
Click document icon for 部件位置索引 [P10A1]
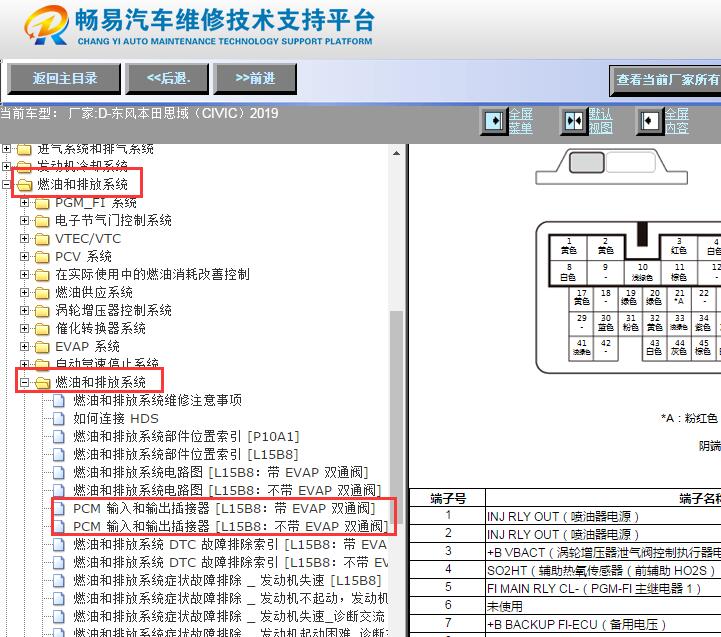[59, 436]
